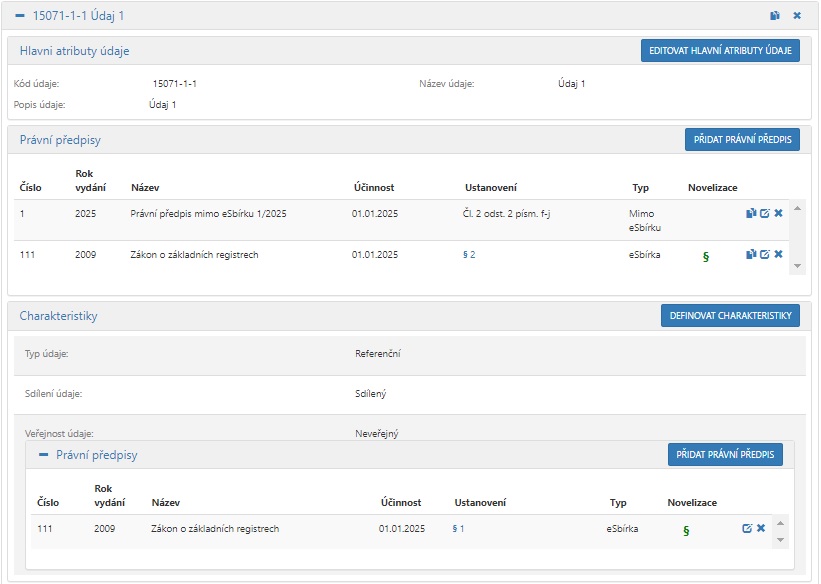821x584 pixels.
Task: Copy the Zákon o základních registrech § 2 row
Action: point(751,255)
